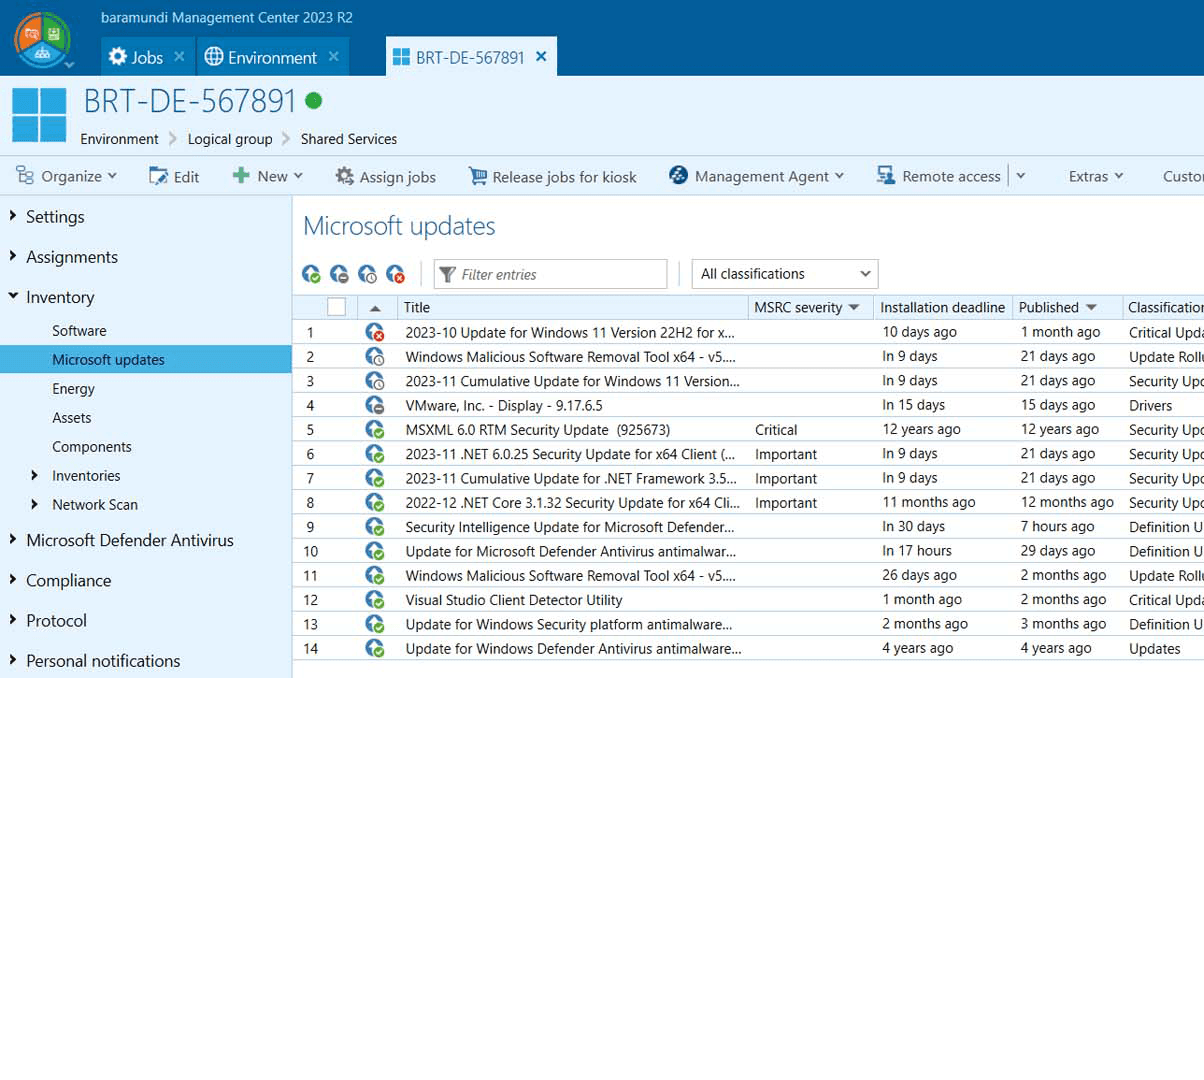The image size is (1204, 1080).
Task: Click the Edit pencil icon
Action: [158, 176]
